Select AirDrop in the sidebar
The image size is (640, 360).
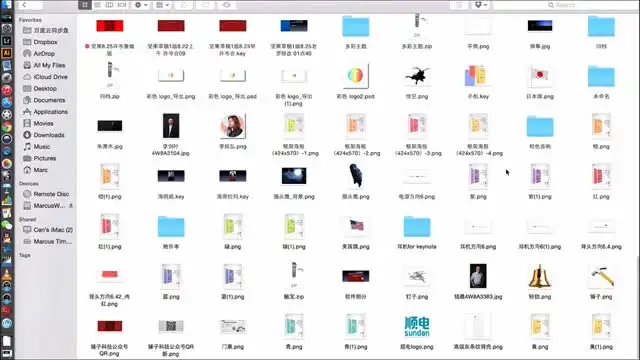(x=44, y=53)
